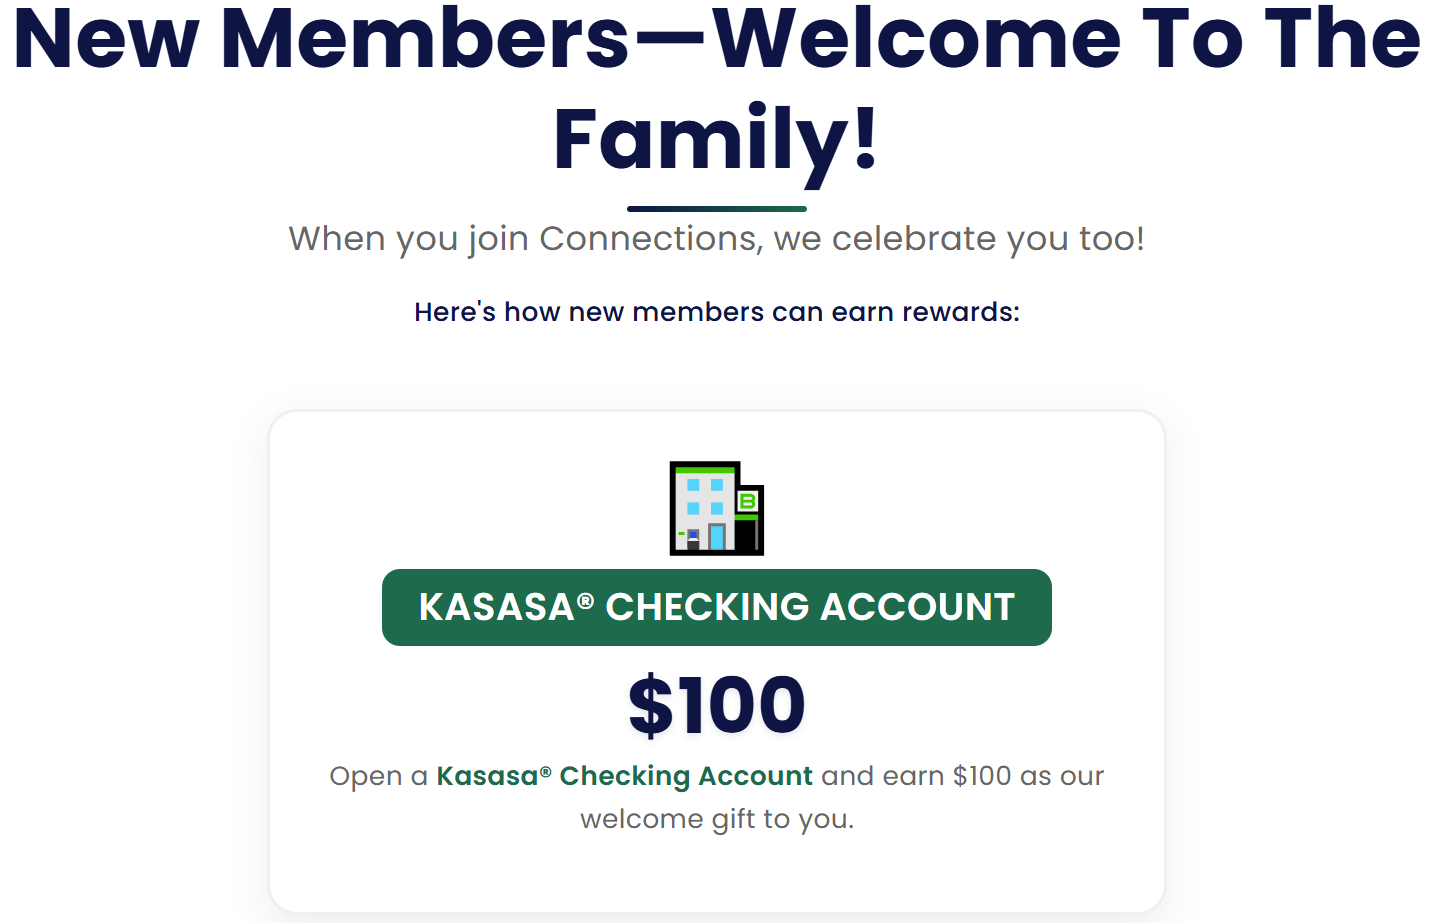Click the green divider line under heading
1437x923 pixels.
716,209
